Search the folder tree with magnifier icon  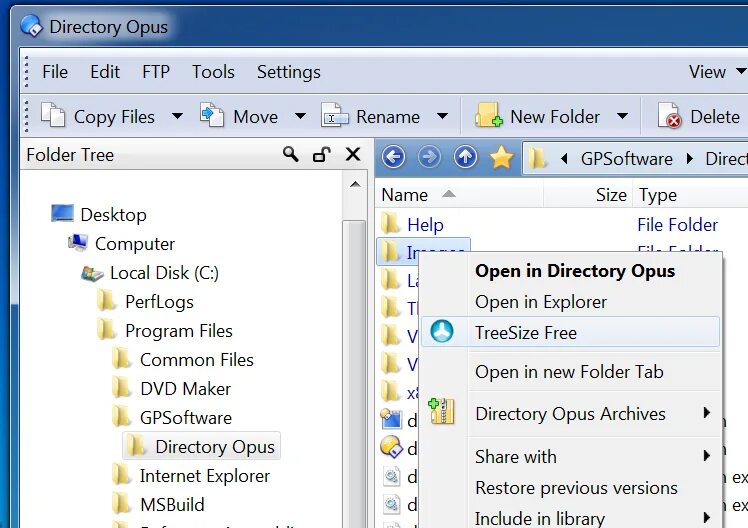pos(291,154)
